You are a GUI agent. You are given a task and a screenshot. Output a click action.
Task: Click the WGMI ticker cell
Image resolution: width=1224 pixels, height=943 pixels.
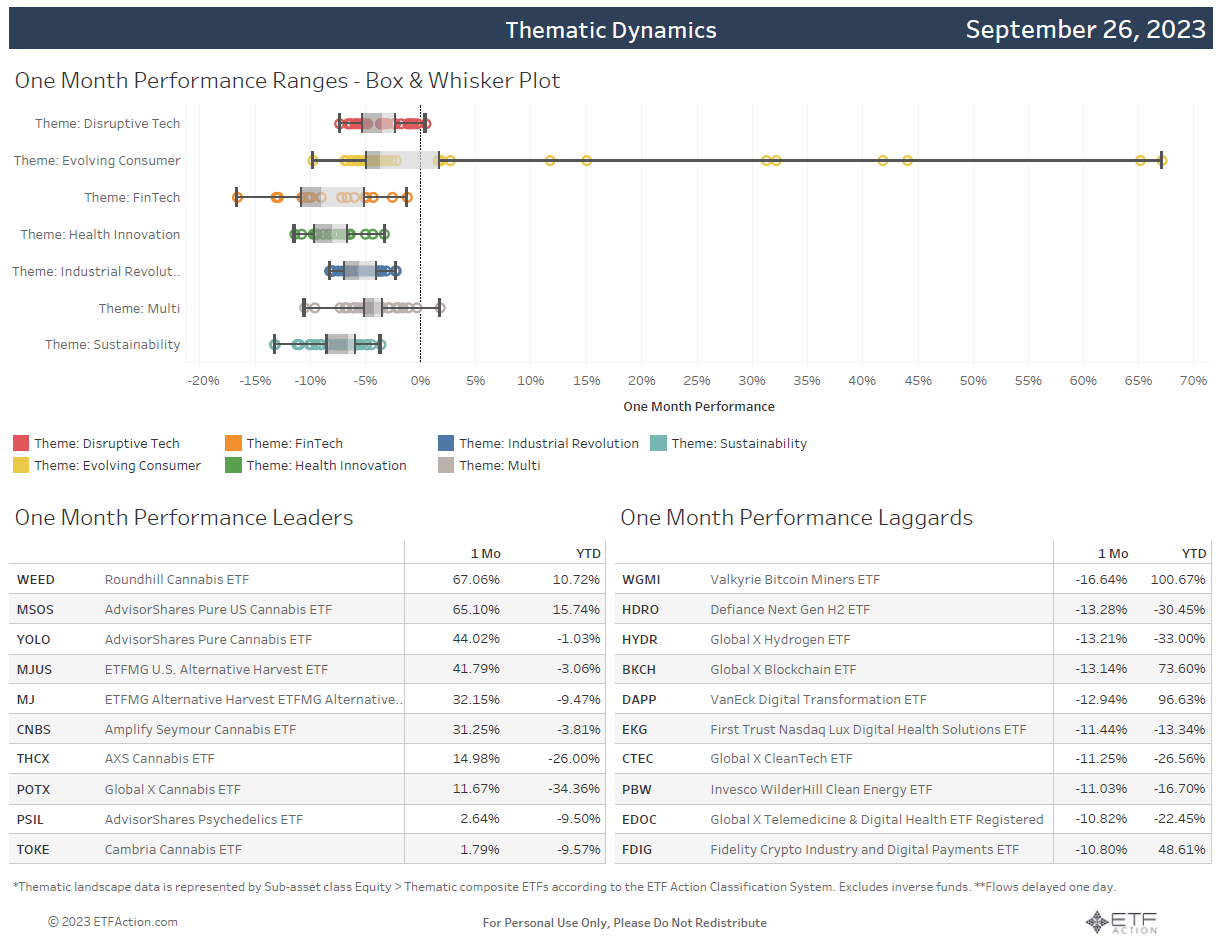click(x=641, y=580)
